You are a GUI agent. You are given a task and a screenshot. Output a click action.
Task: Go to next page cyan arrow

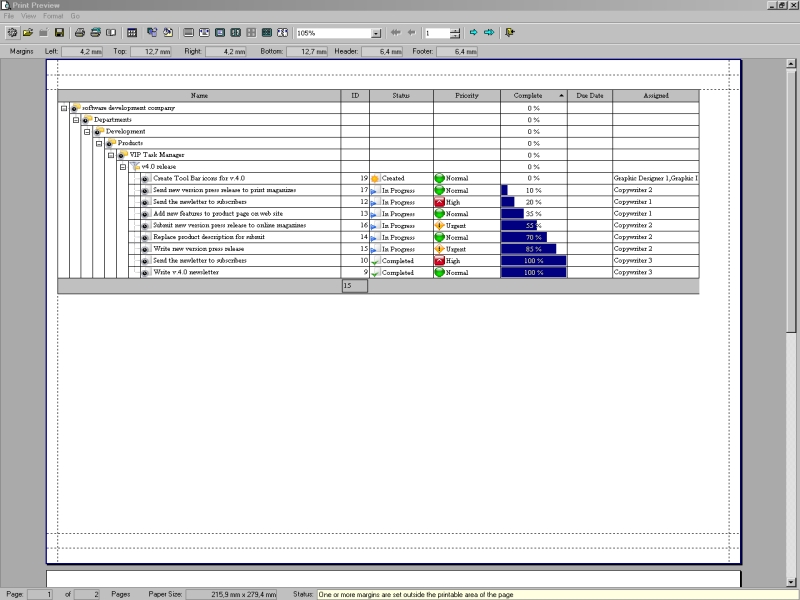pyautogui.click(x=473, y=33)
